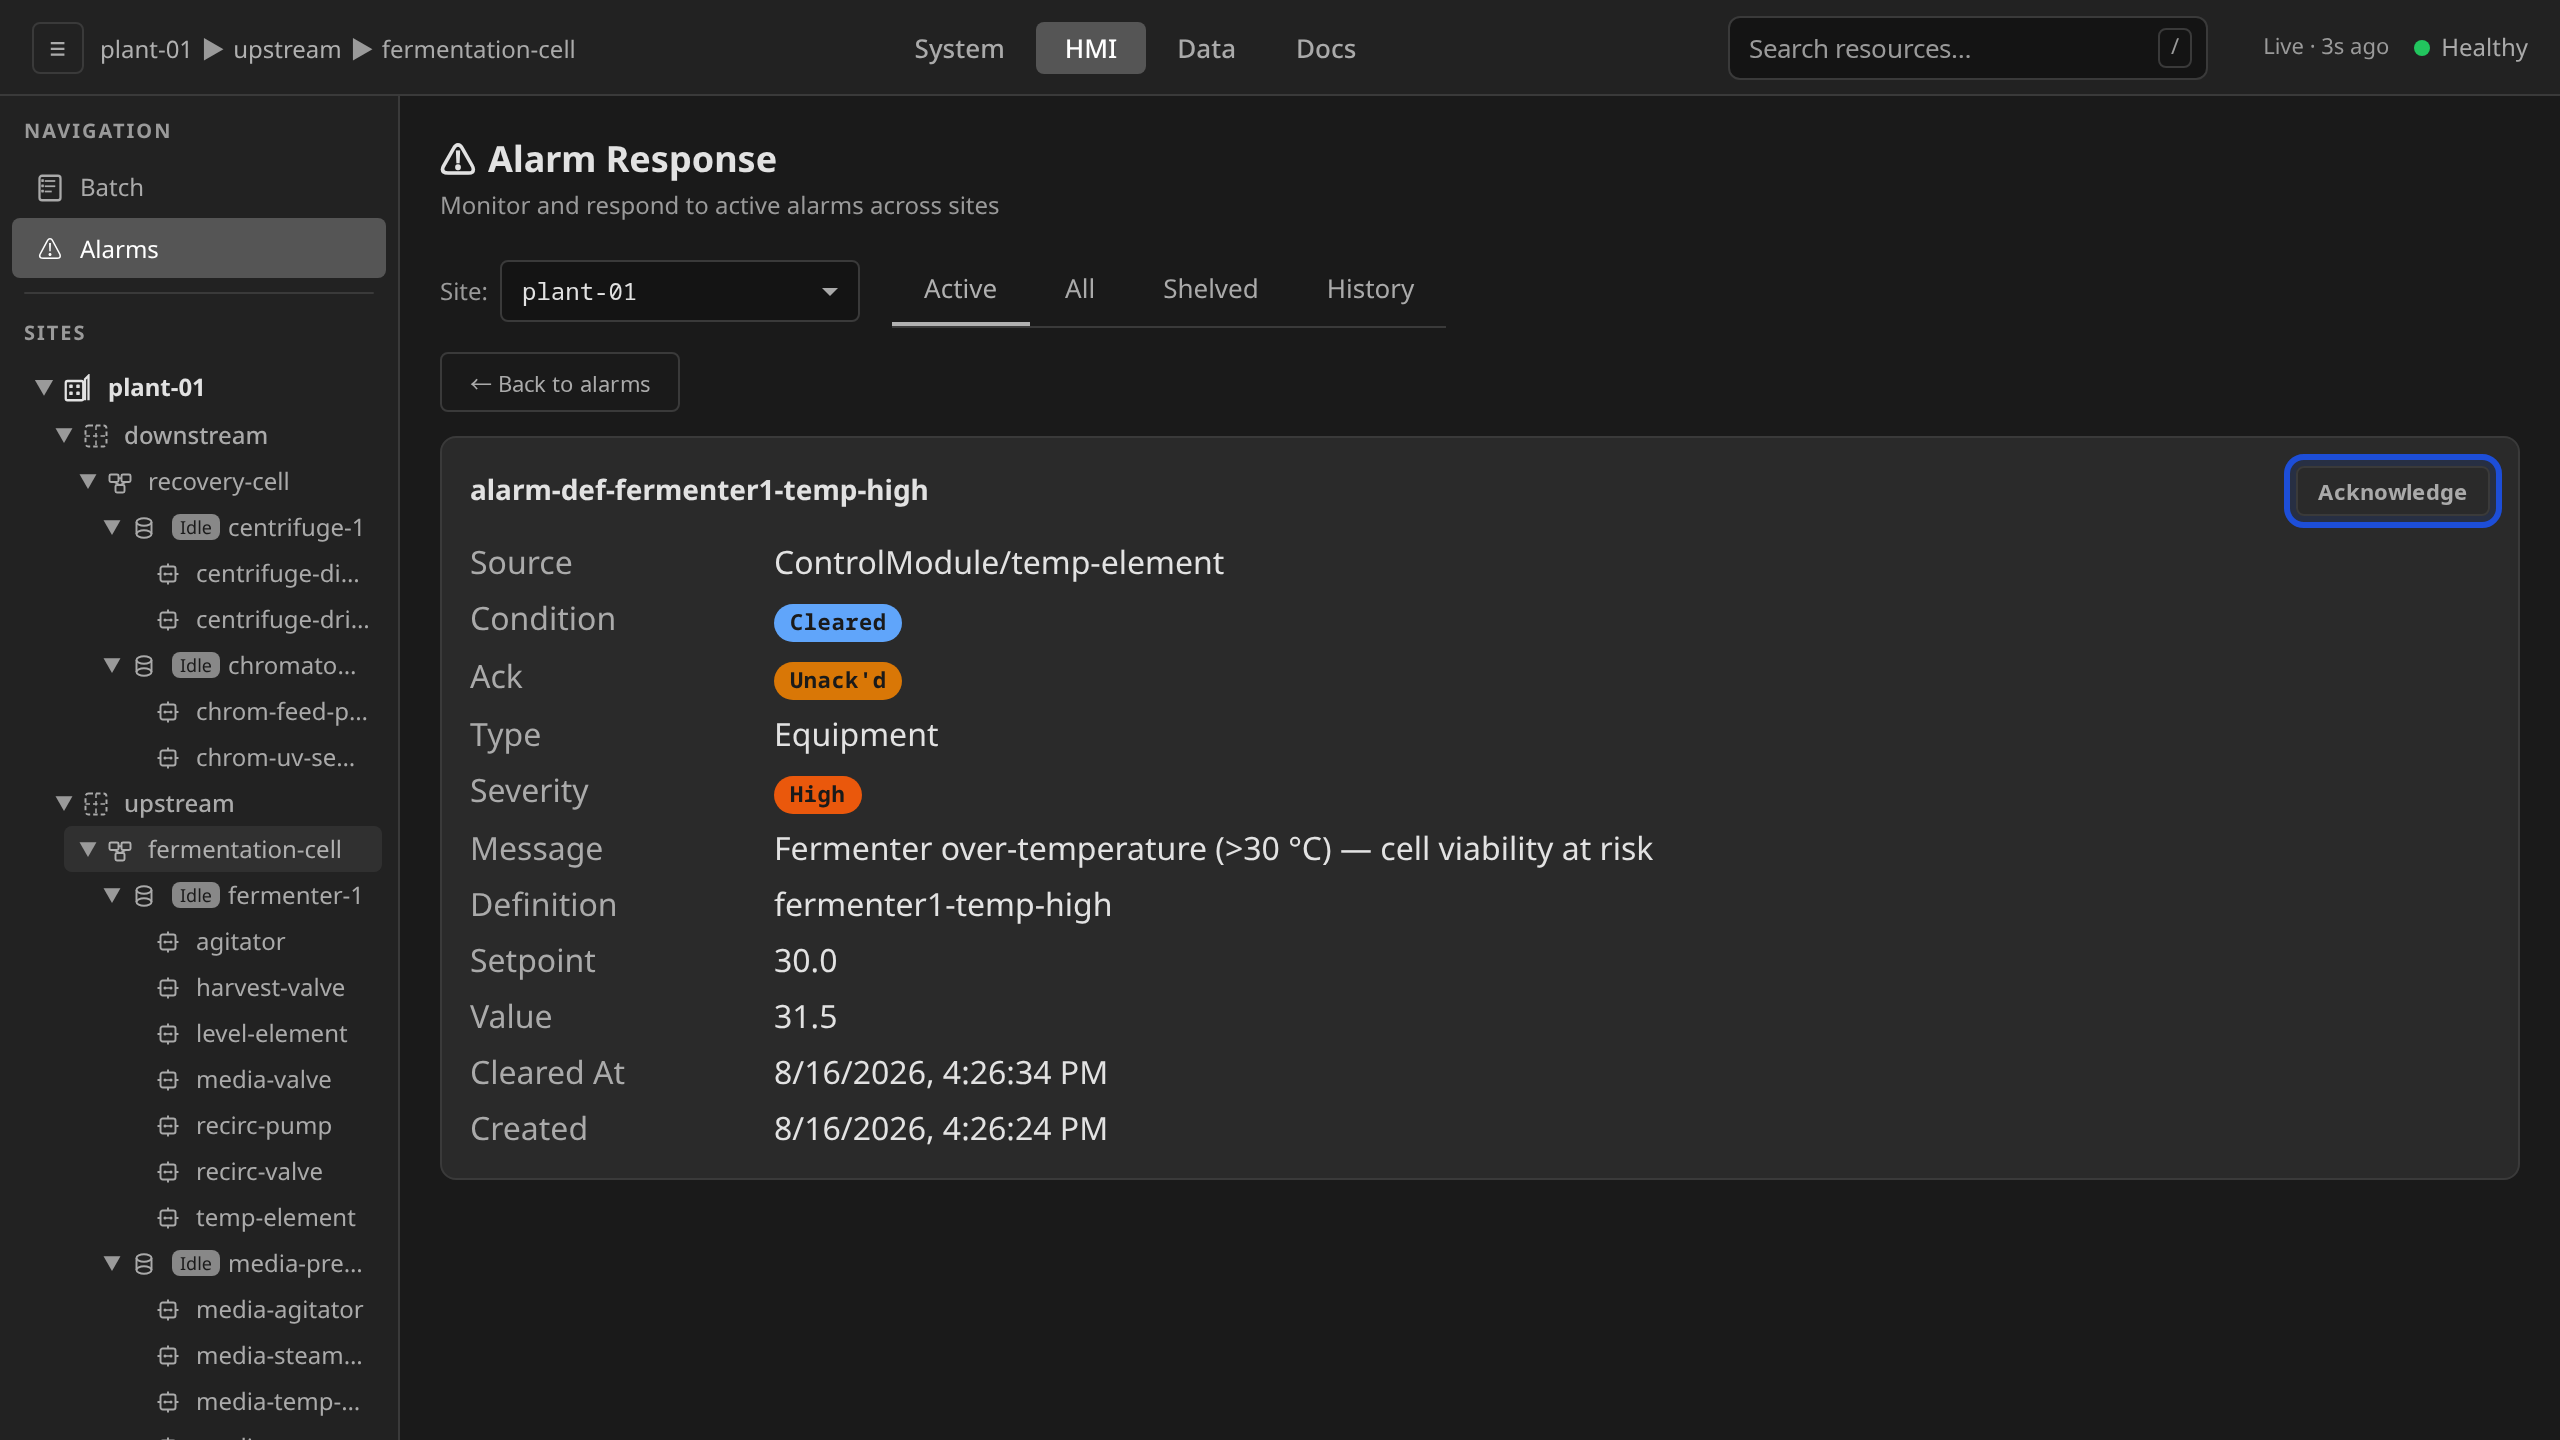The width and height of the screenshot is (2560, 1440).
Task: Open the Site plant-01 dropdown
Action: [680, 291]
